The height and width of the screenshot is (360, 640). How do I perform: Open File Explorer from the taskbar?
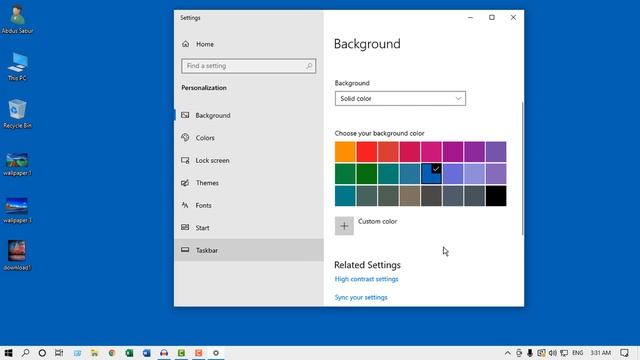tap(94, 353)
